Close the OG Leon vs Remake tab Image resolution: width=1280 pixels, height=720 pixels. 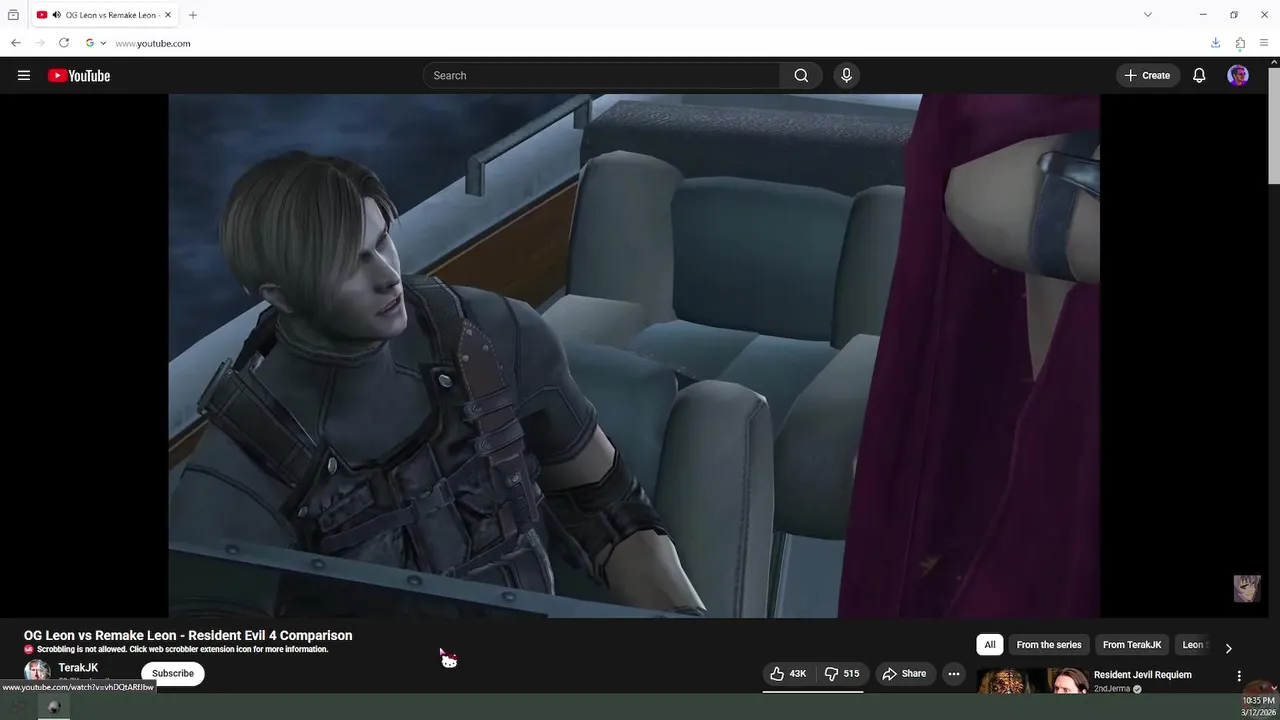coord(168,15)
